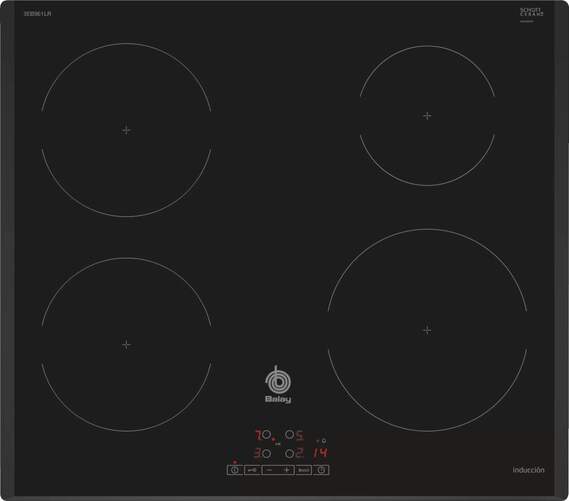Tap the timer clock touch key
Viewport: 569px width, 501px height.
coord(321,470)
